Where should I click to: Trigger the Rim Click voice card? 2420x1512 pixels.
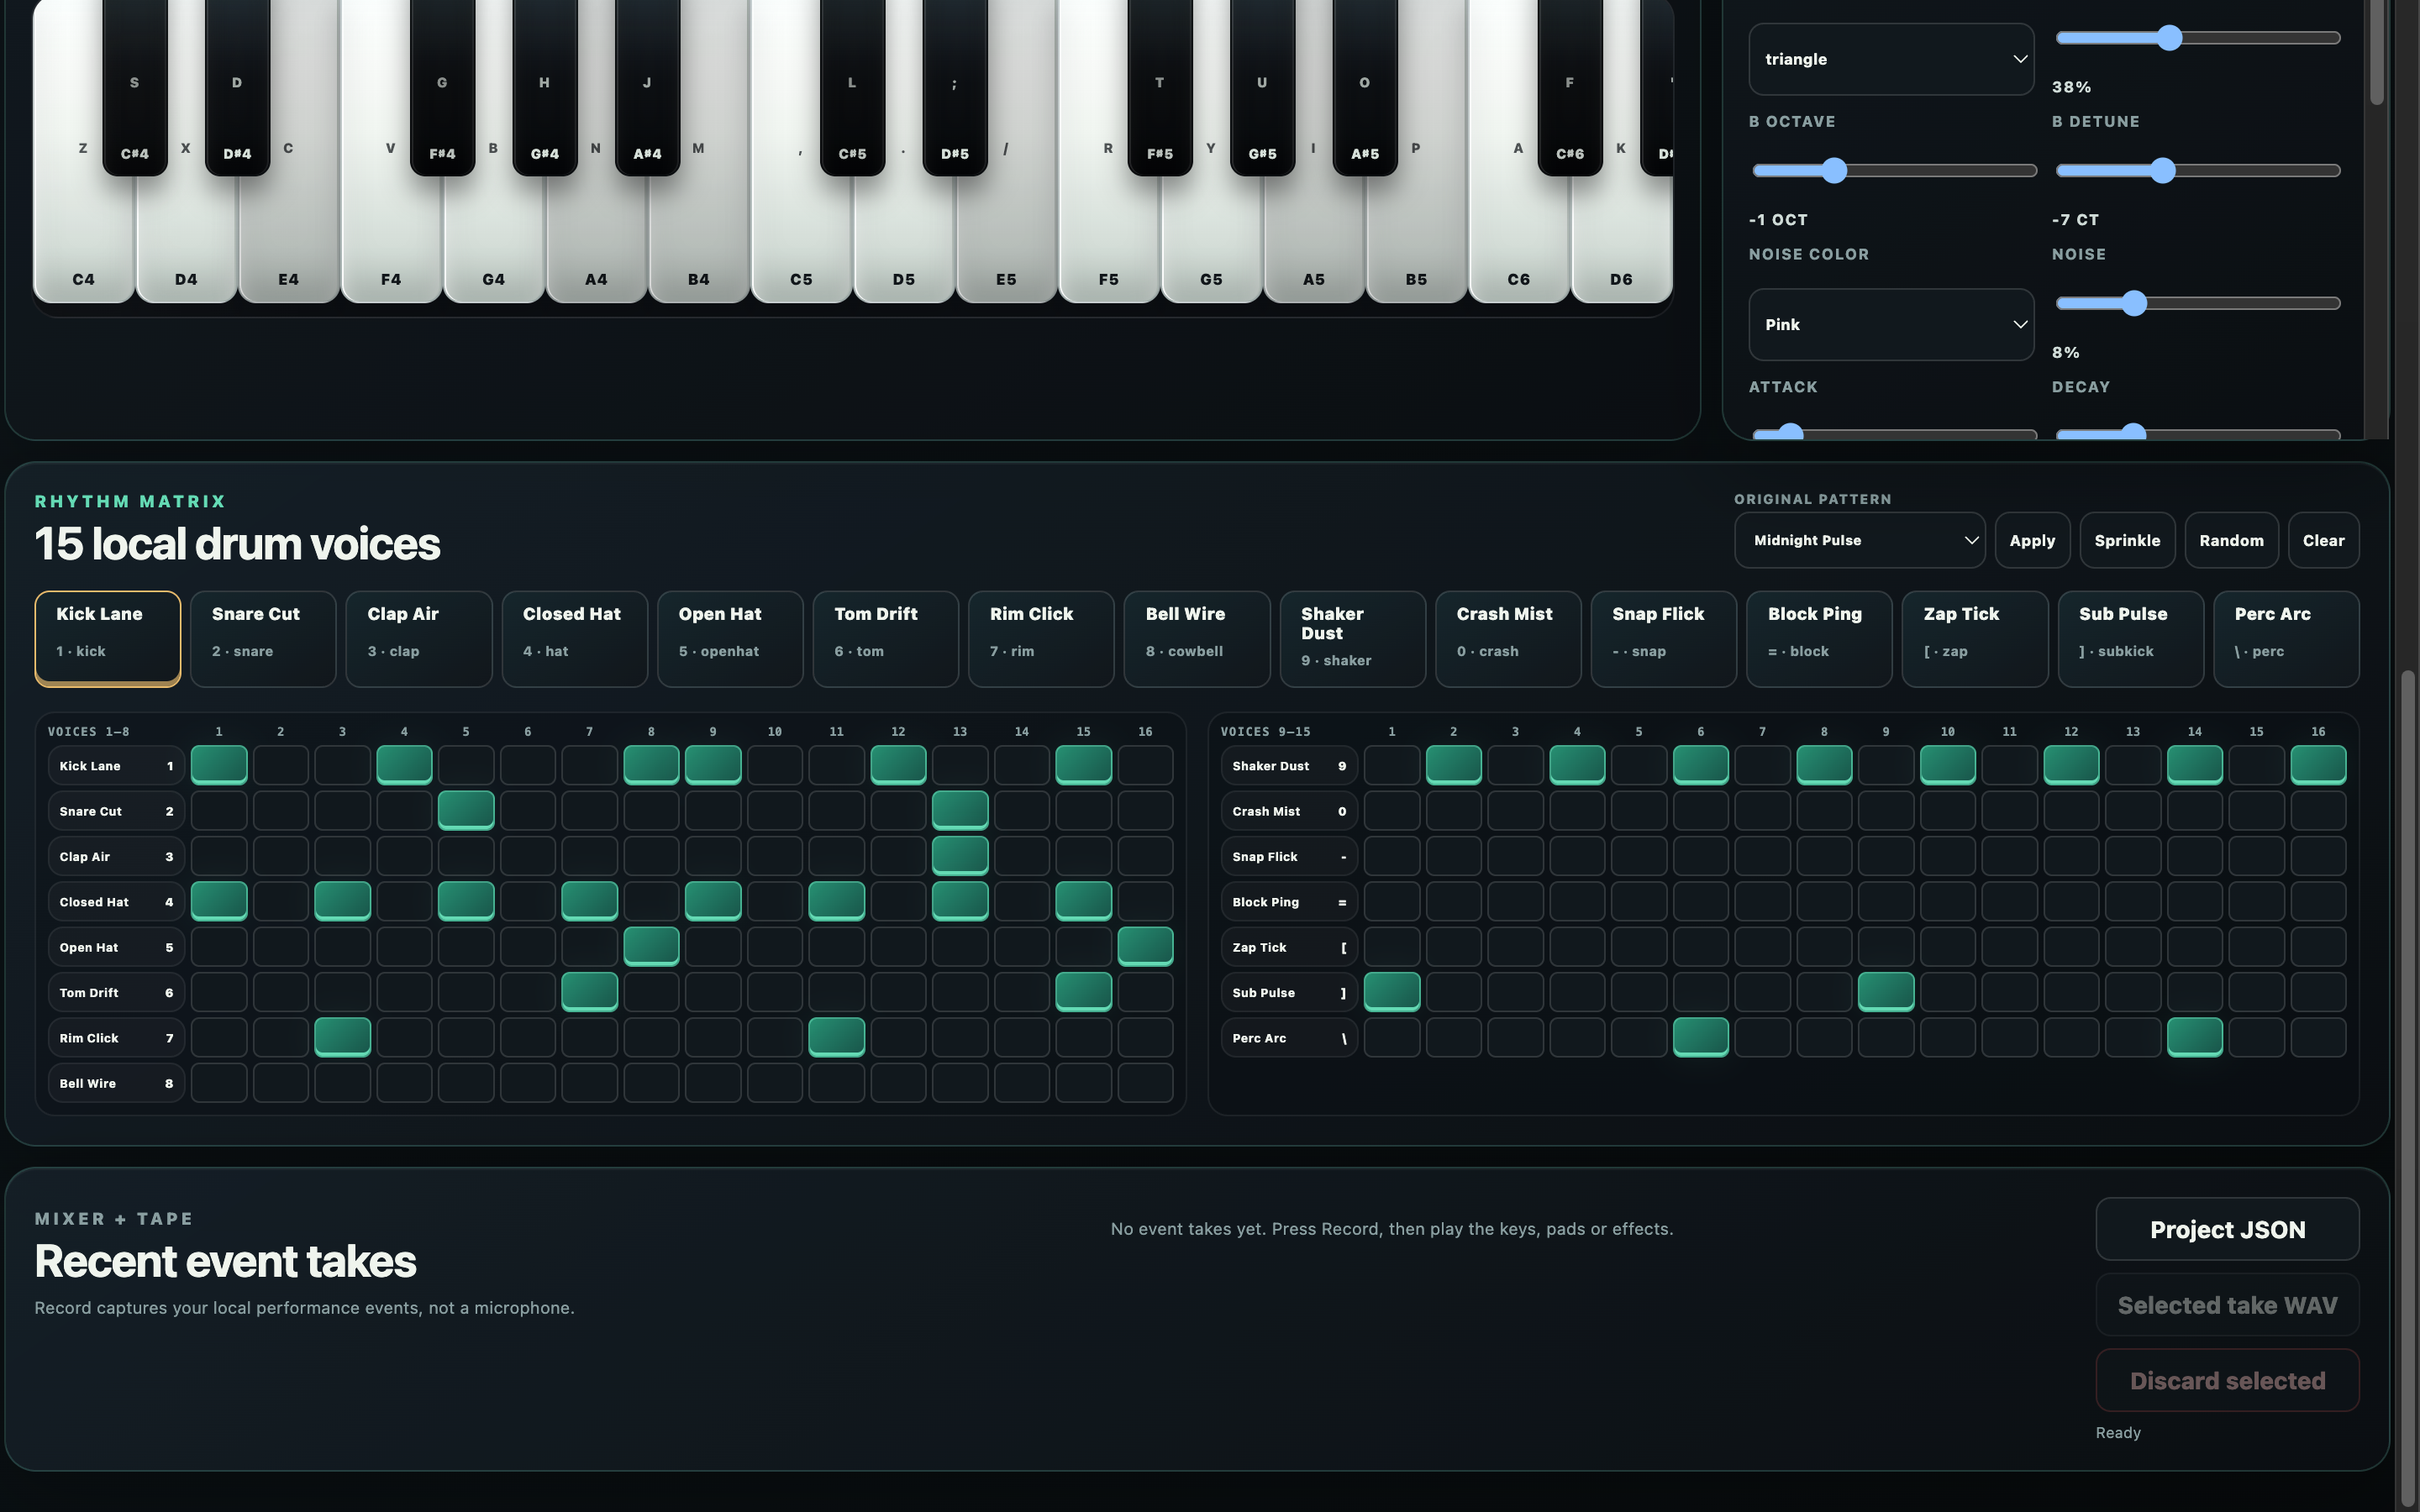coord(1041,638)
